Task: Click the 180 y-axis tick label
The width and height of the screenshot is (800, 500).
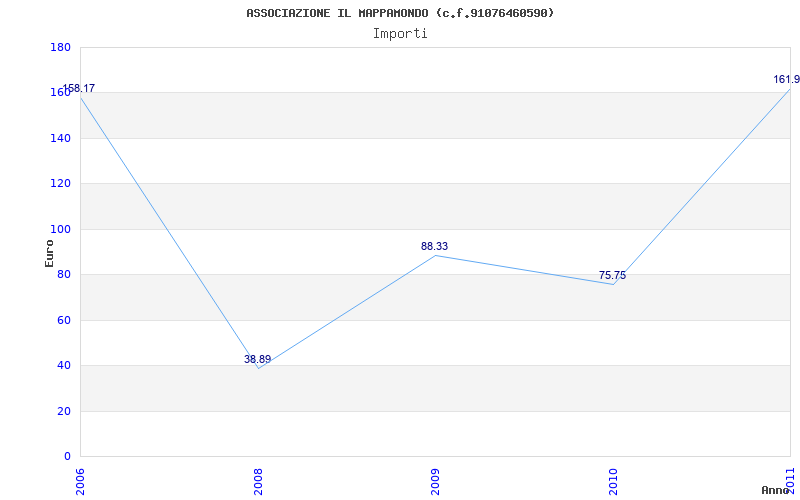Action: point(60,48)
